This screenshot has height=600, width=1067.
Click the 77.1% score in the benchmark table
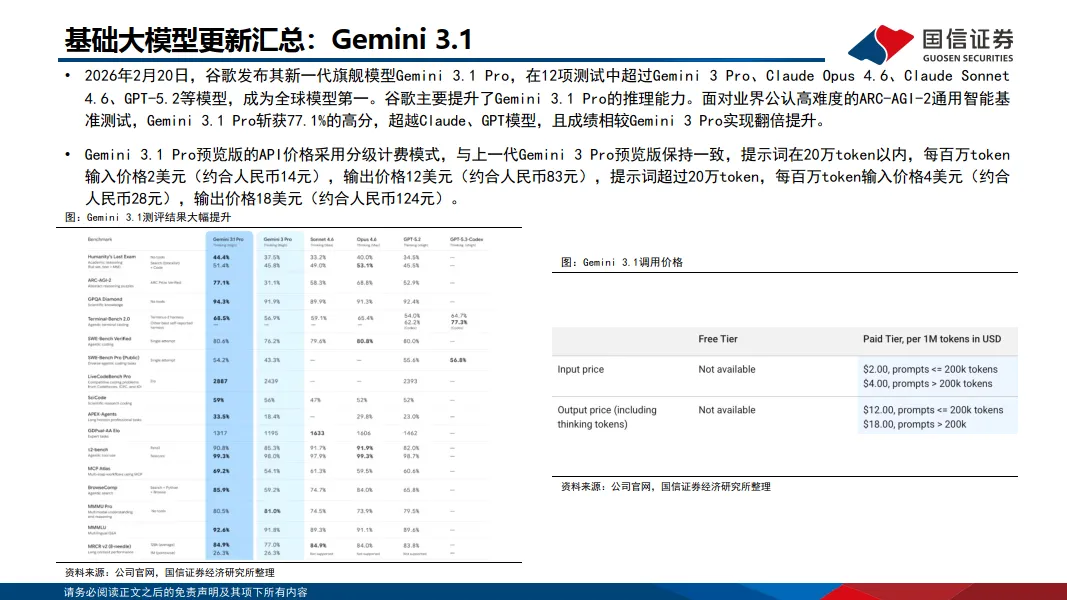tap(221, 282)
